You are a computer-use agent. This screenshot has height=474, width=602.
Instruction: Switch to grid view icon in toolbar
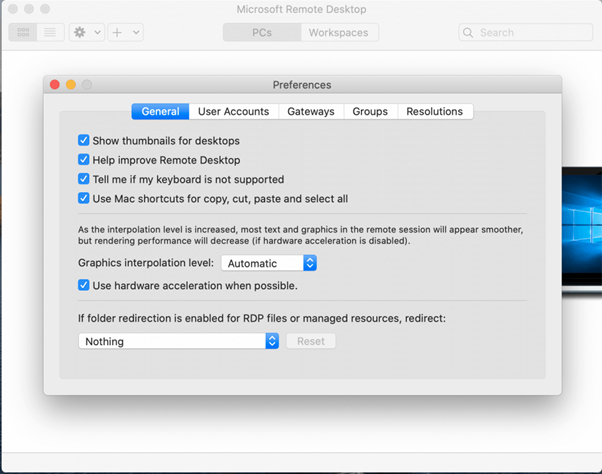click(23, 32)
